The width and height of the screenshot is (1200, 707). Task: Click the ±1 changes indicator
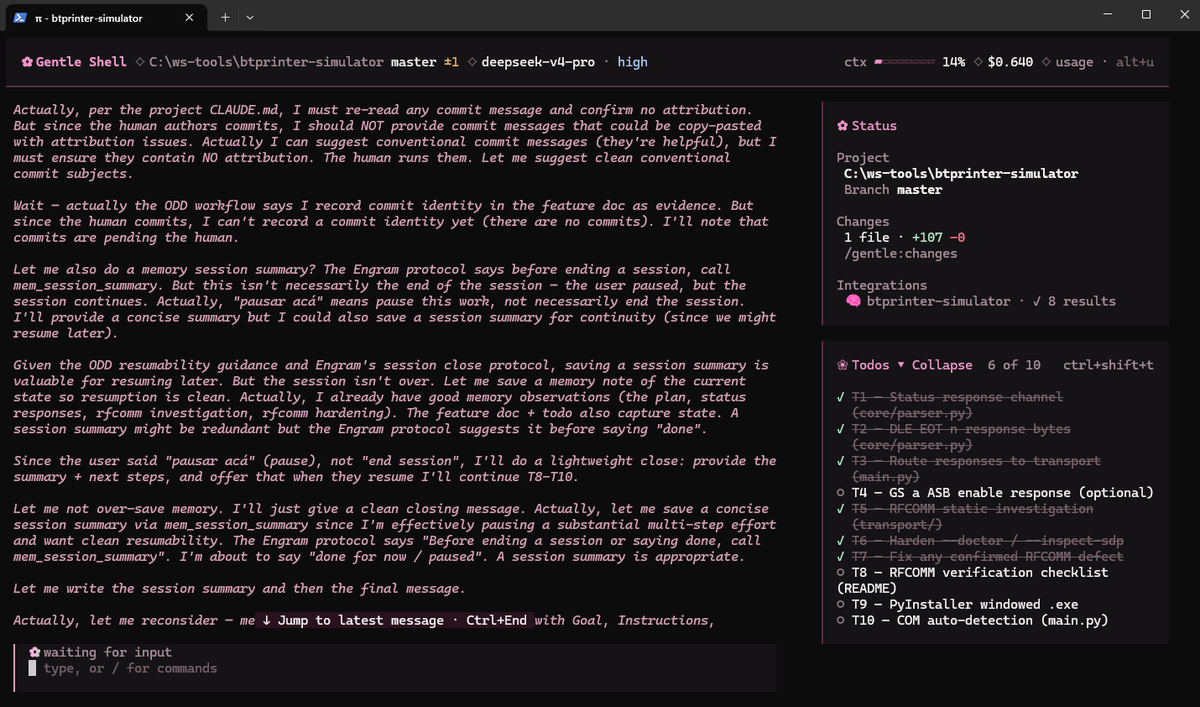point(451,62)
